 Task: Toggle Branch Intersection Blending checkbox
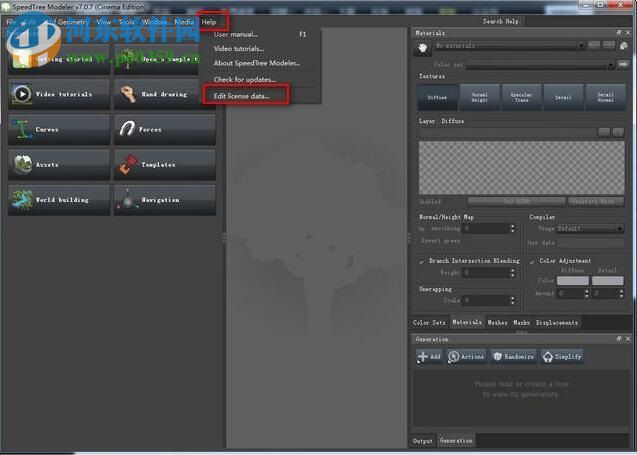(x=422, y=261)
